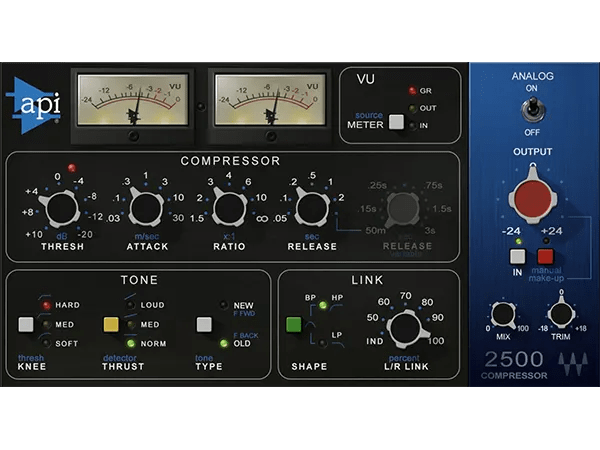Click the band-pass curve icon
Image resolution: width=600 pixels, height=450 pixels.
click(x=310, y=325)
